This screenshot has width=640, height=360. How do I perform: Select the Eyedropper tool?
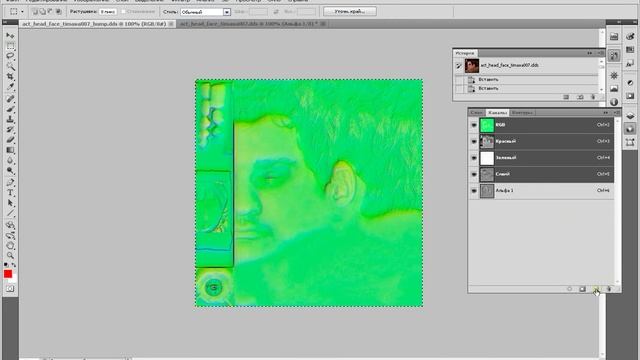pyautogui.click(x=10, y=87)
